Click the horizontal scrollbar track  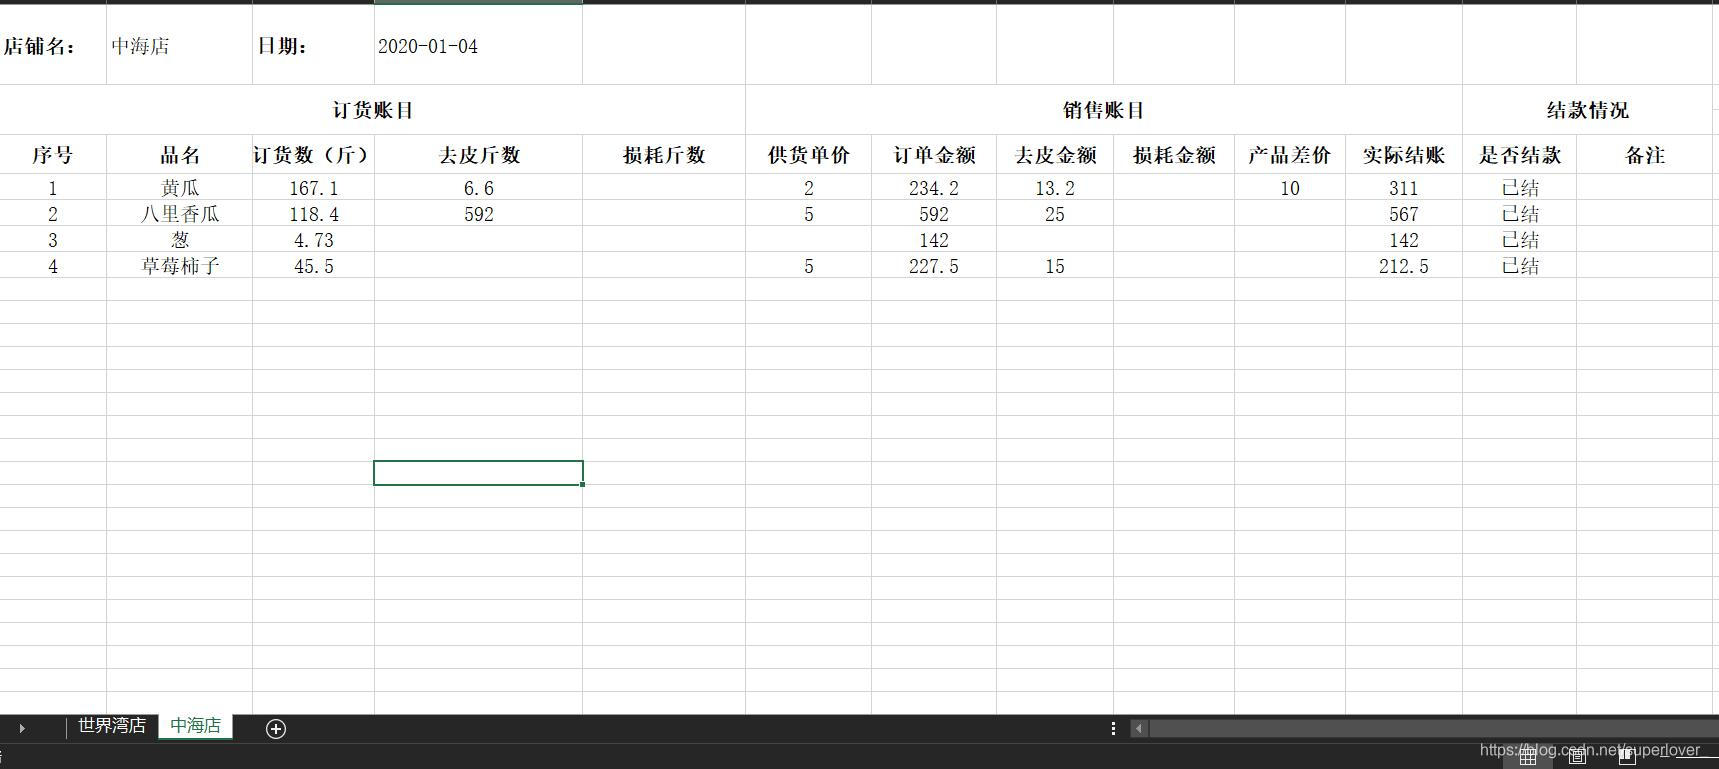[x=1433, y=729]
